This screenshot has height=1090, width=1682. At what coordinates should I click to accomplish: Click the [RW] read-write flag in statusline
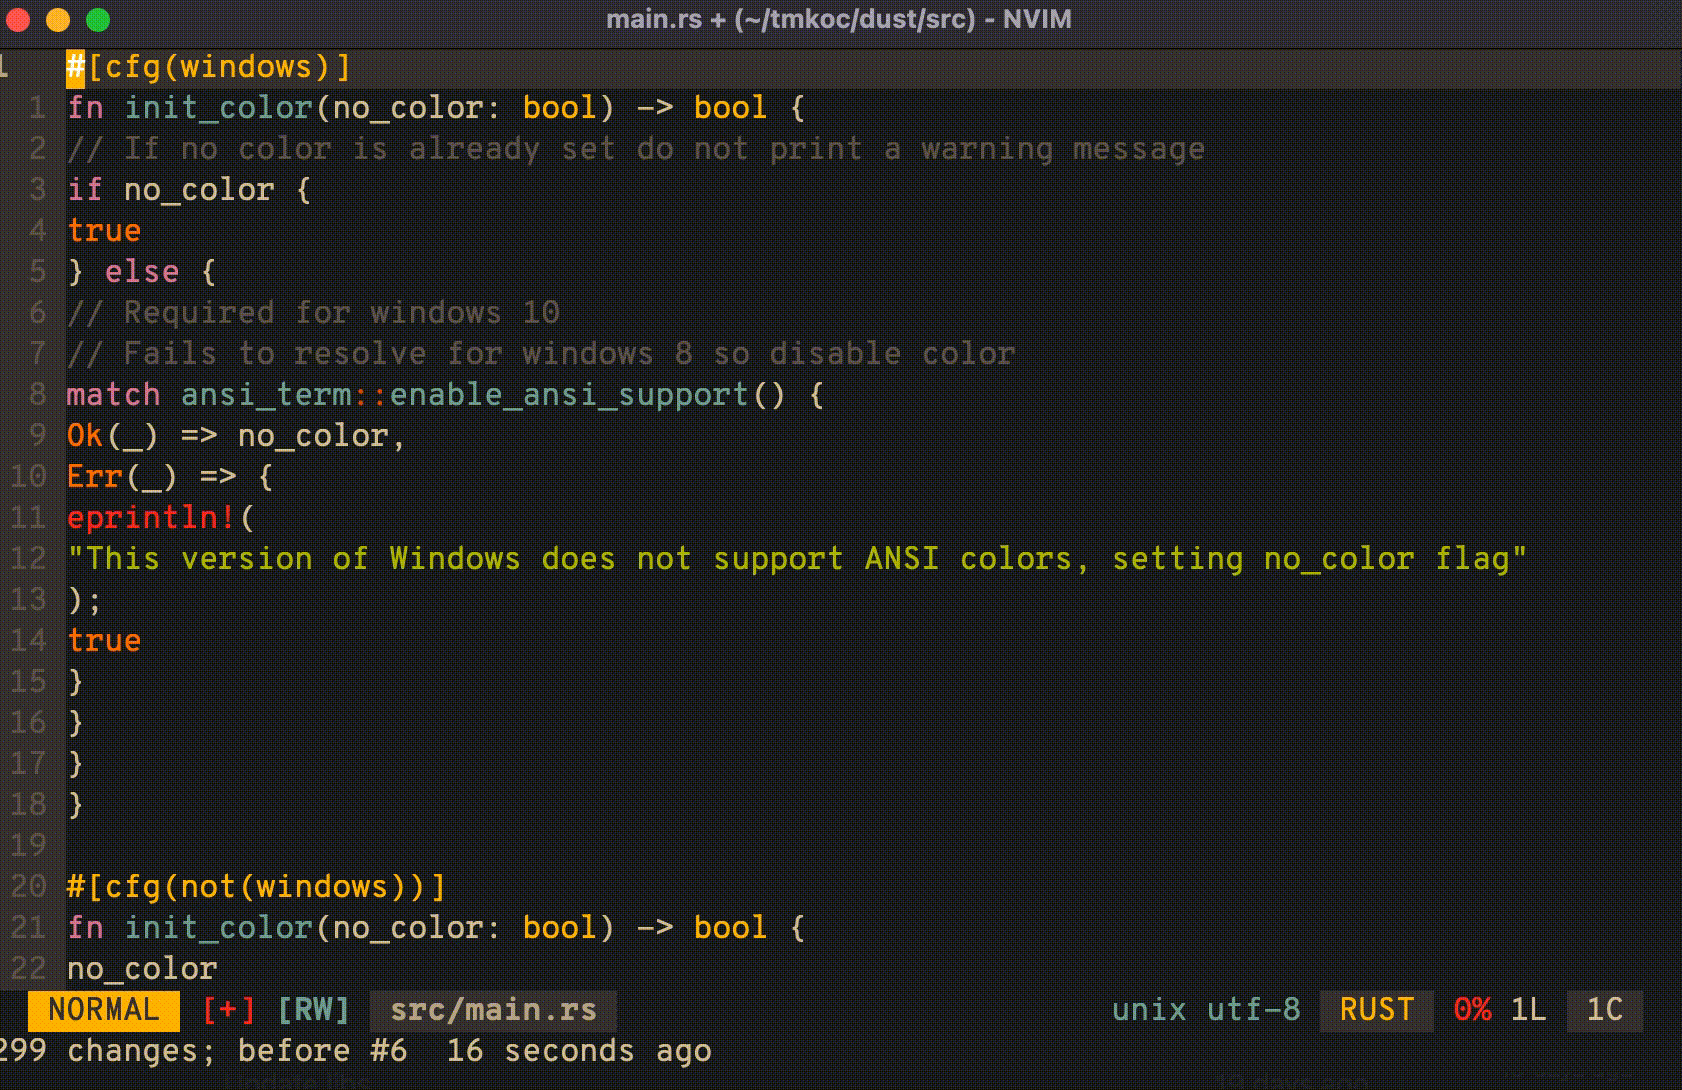click(x=313, y=1010)
